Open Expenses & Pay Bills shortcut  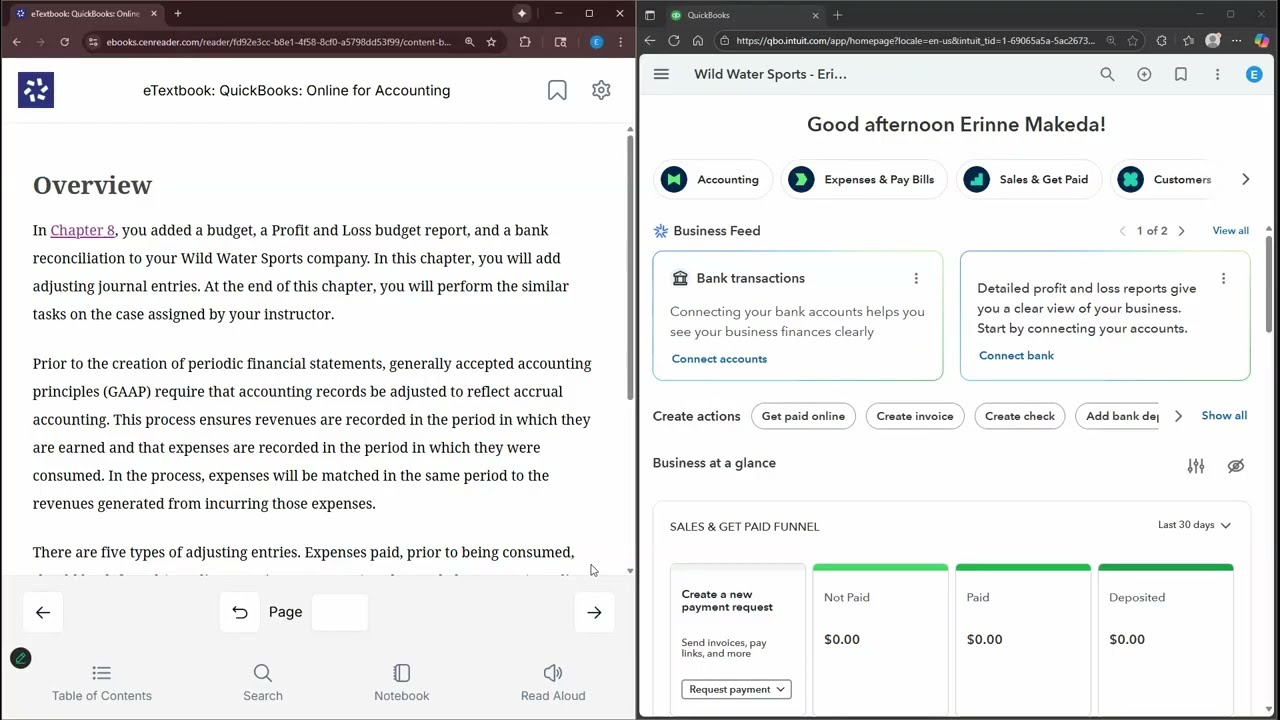(x=864, y=180)
